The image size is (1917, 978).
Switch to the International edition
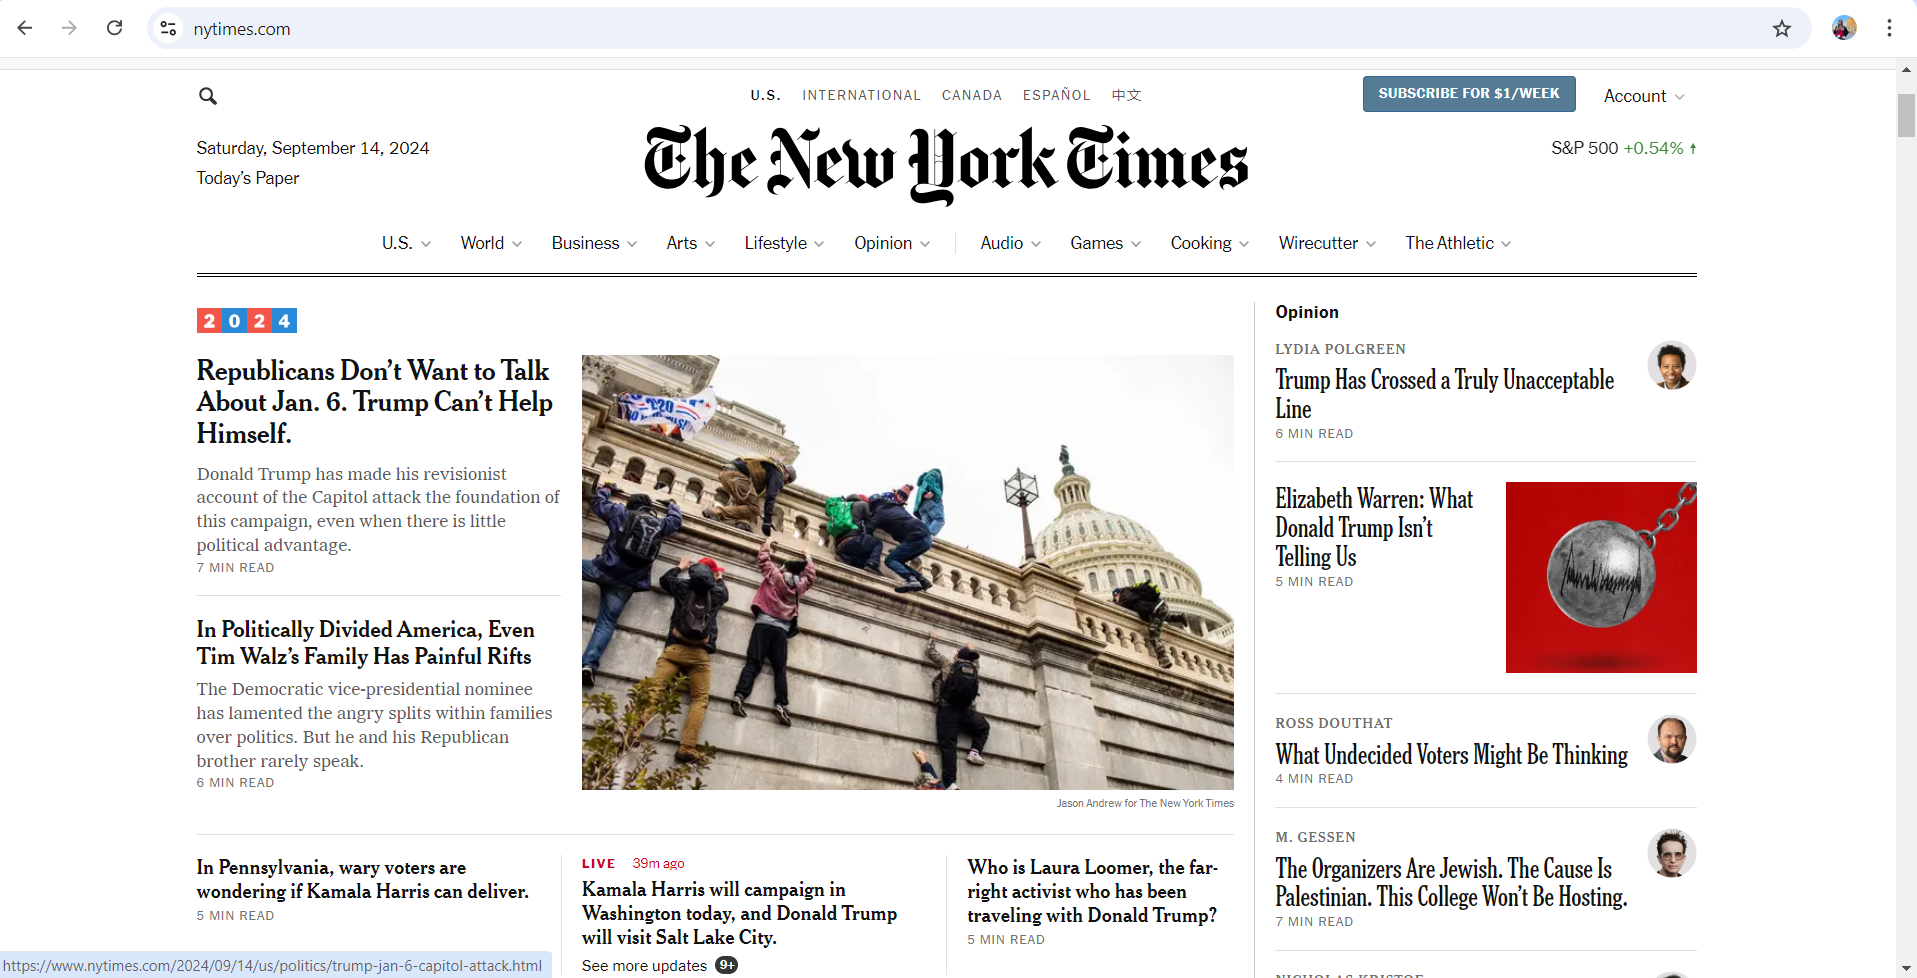coord(861,95)
